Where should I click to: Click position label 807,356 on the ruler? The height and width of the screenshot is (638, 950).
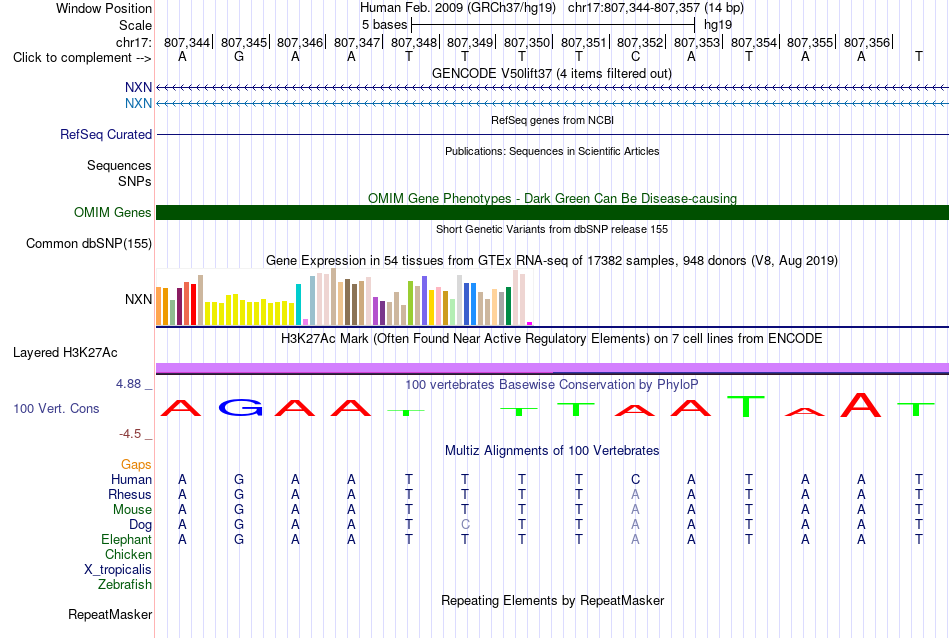[867, 42]
